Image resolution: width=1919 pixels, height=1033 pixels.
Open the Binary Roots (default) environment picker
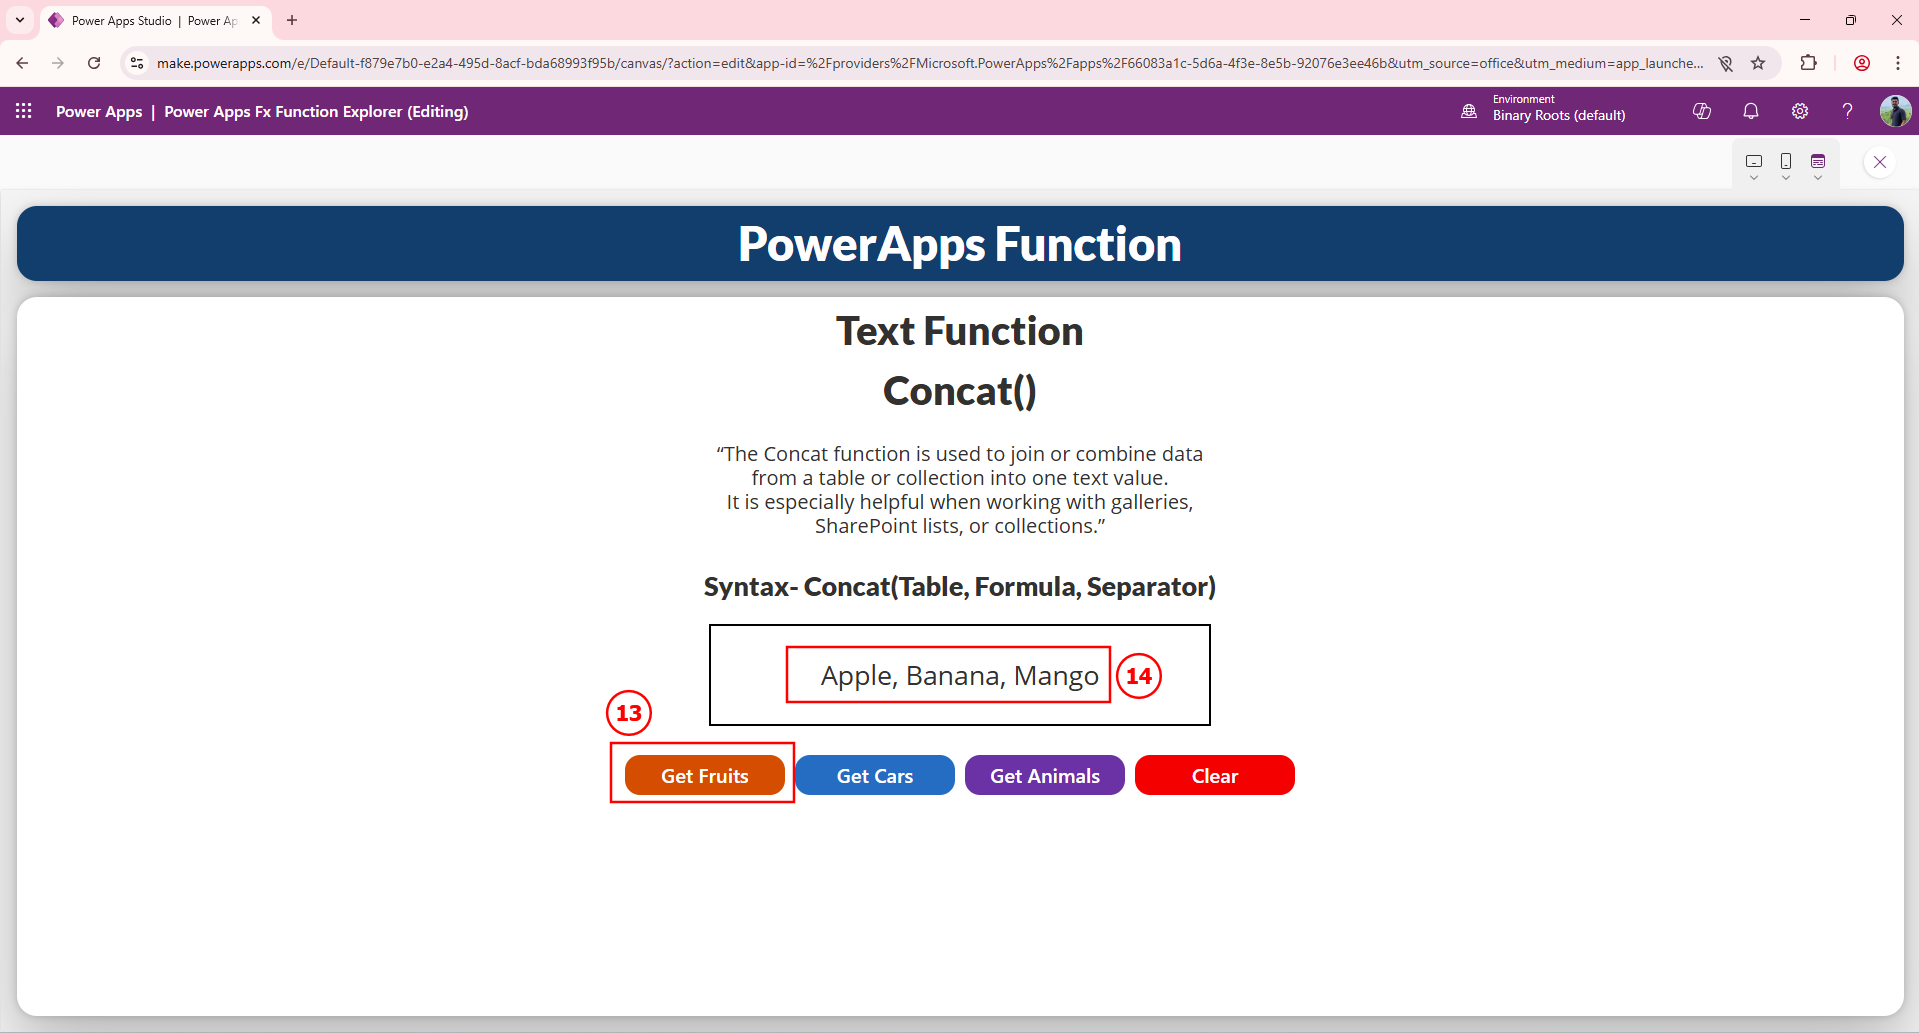click(x=1558, y=108)
